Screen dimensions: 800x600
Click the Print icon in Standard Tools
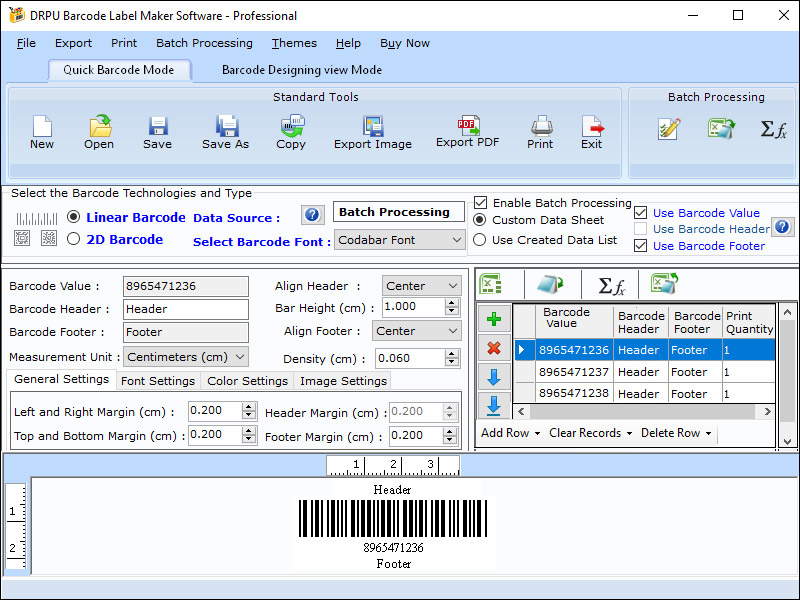pos(540,127)
